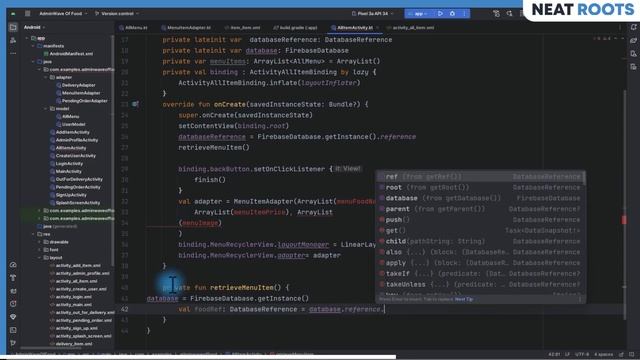Screen dimensions: 640x360
Task: Switch to the item_item.xml editor tab
Action: point(242,28)
